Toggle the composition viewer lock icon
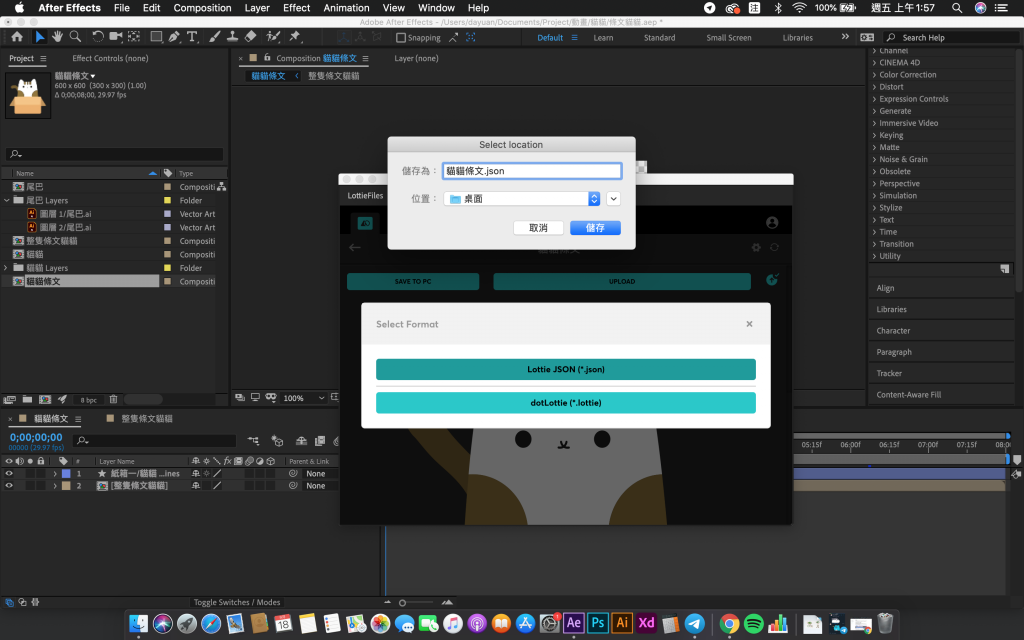 click(267, 57)
